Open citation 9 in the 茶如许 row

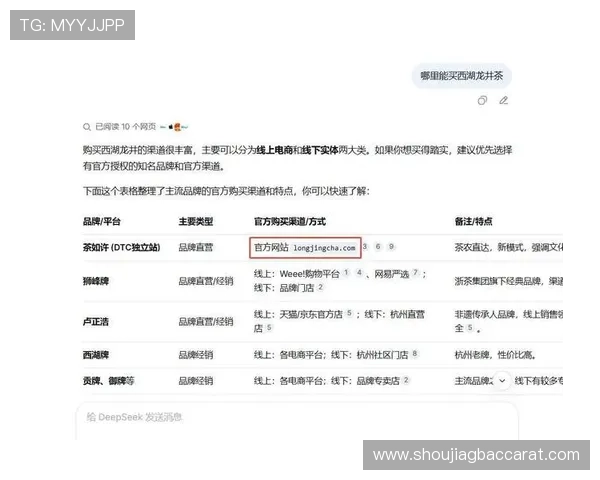click(391, 247)
